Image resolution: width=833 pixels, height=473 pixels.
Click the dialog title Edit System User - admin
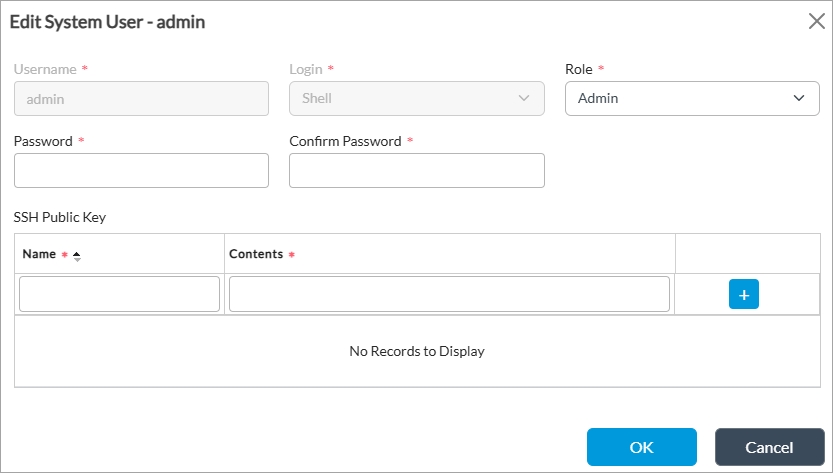click(x=108, y=22)
